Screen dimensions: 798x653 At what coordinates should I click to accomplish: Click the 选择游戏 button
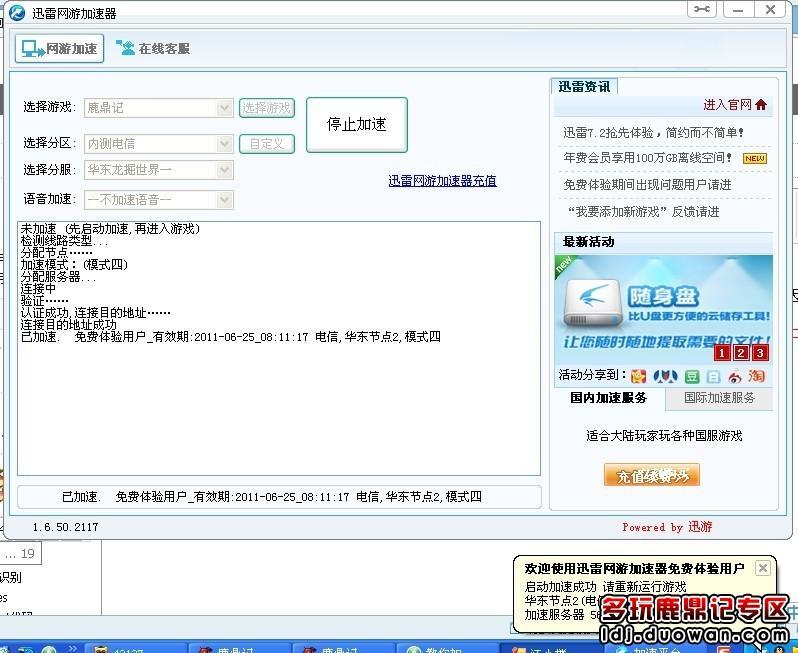click(x=267, y=108)
